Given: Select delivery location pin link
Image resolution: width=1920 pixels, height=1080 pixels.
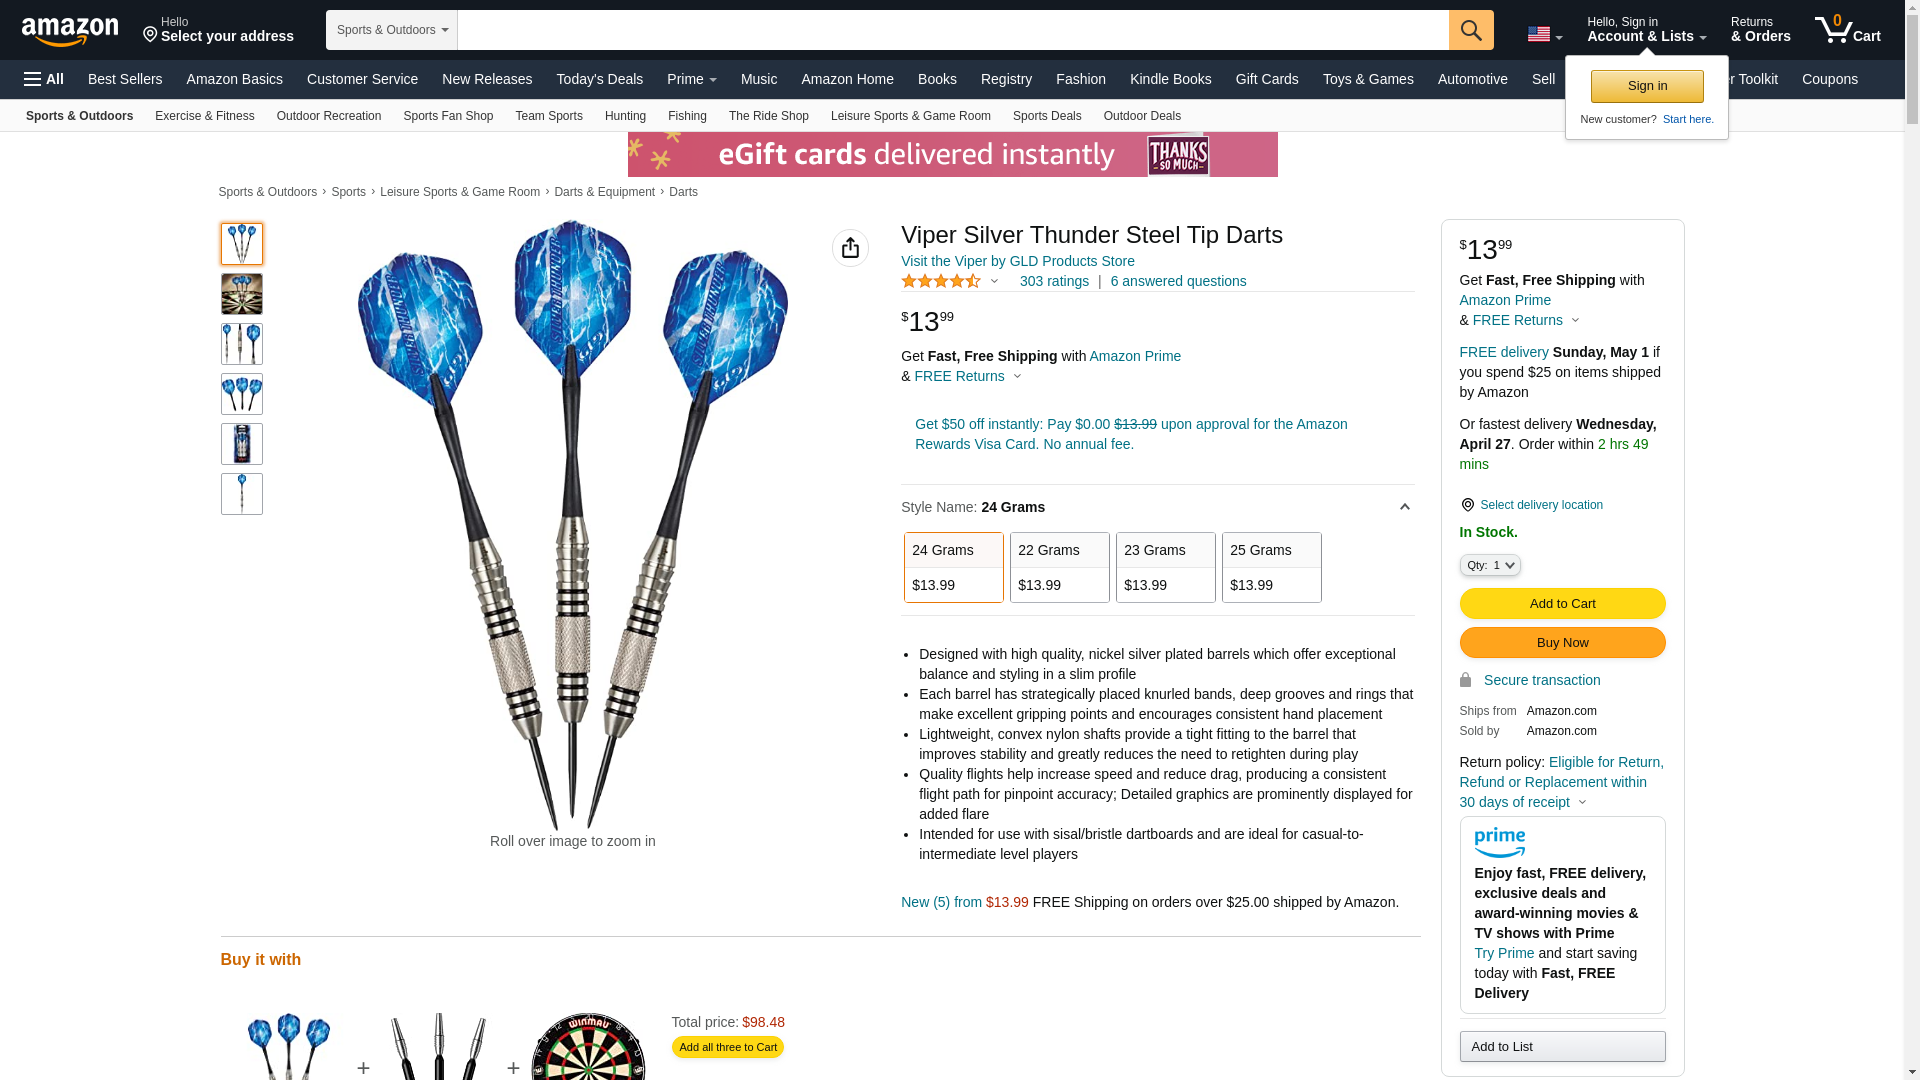Looking at the screenshot, I should pyautogui.click(x=1531, y=505).
